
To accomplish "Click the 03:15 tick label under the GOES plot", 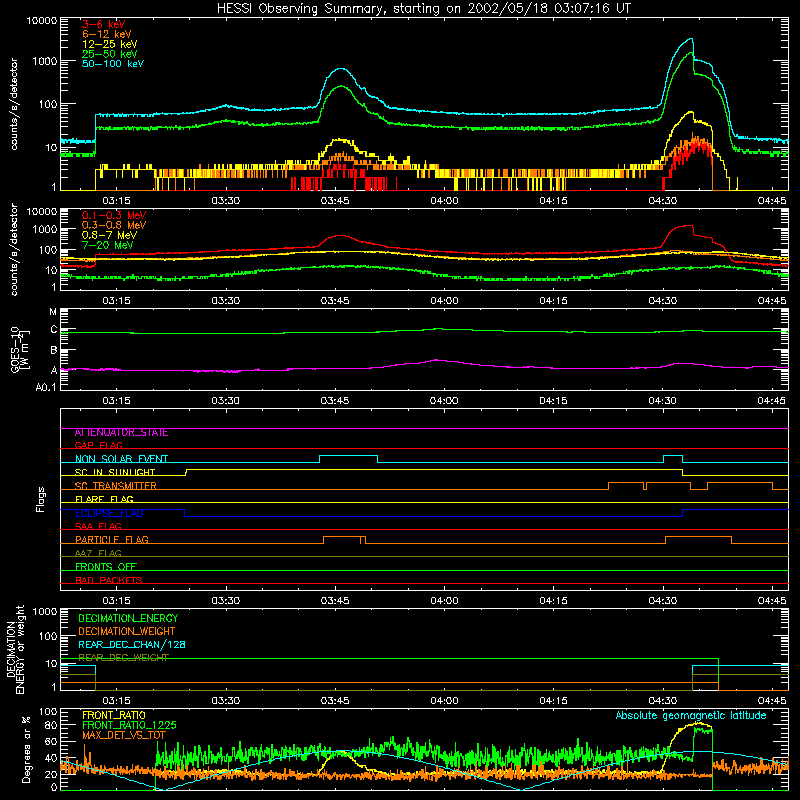I will (x=116, y=401).
